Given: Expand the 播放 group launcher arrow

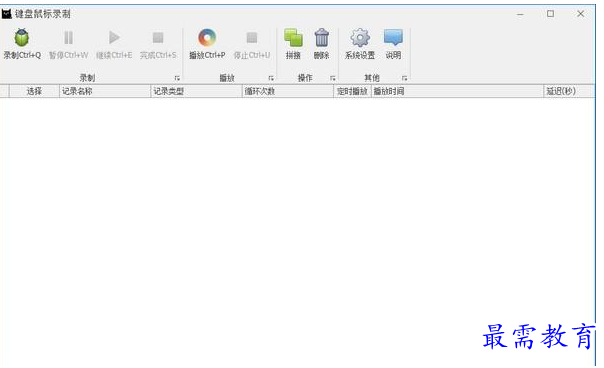Looking at the screenshot, I should pyautogui.click(x=271, y=78).
